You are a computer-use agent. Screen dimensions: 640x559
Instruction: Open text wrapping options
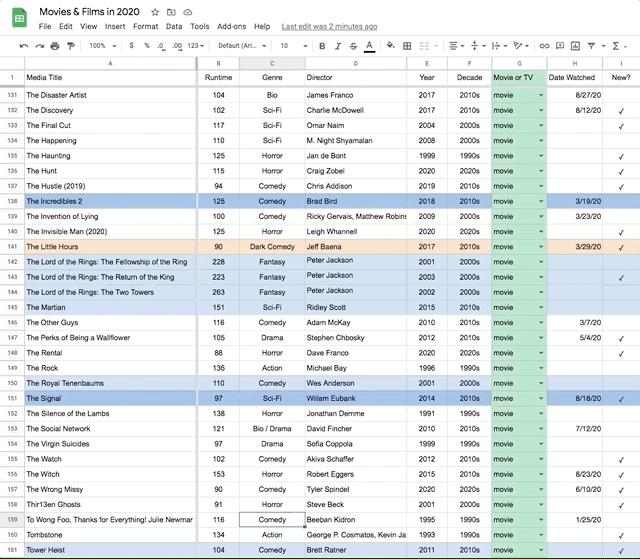click(x=499, y=46)
